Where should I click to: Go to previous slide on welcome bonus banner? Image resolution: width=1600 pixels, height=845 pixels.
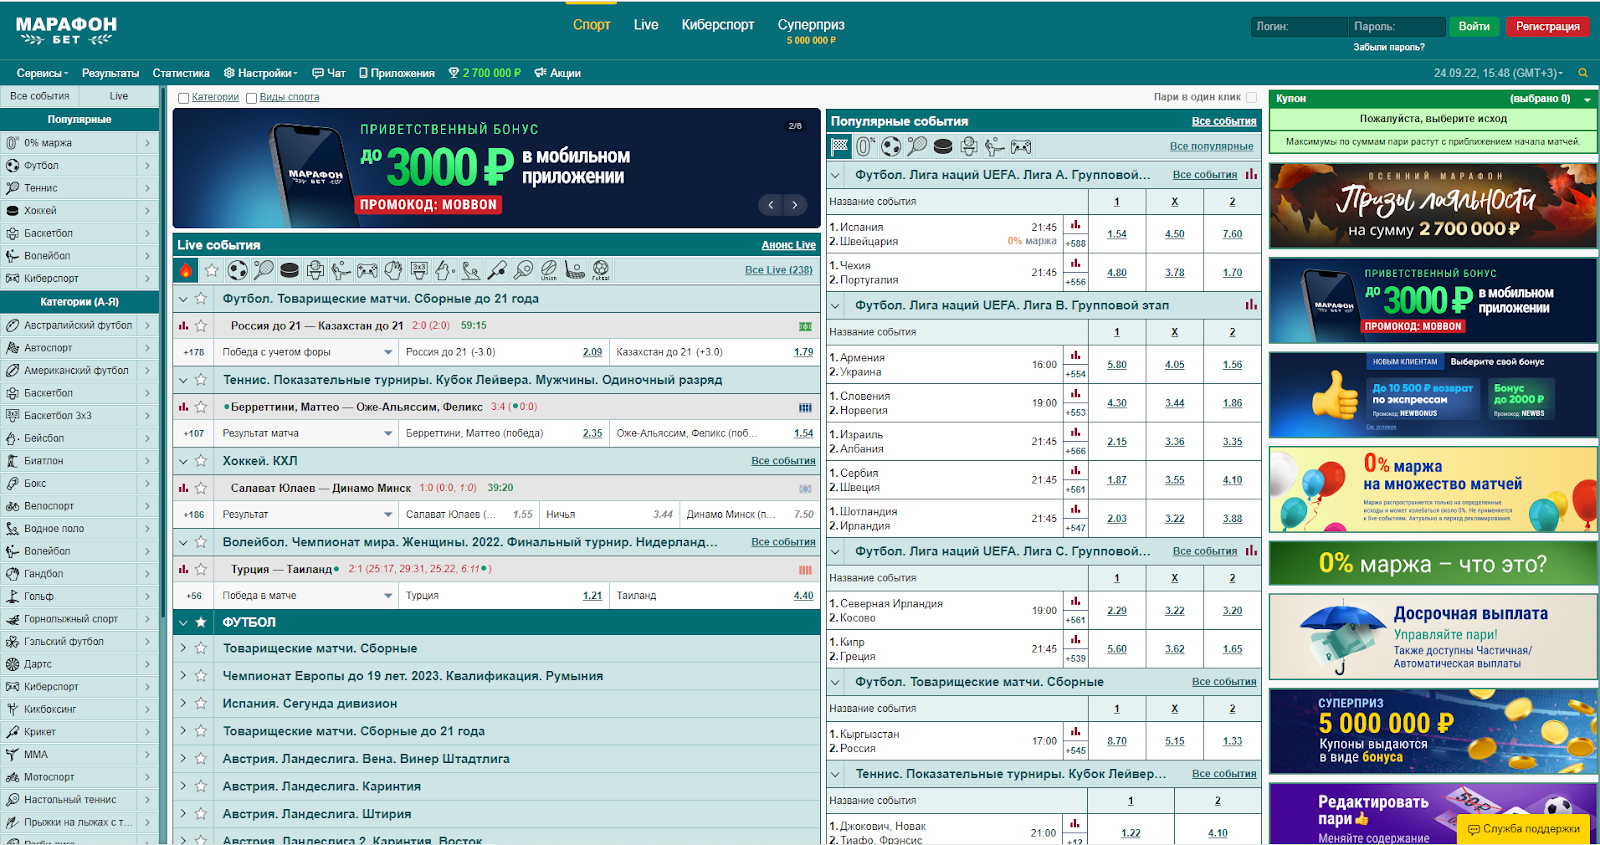point(770,205)
